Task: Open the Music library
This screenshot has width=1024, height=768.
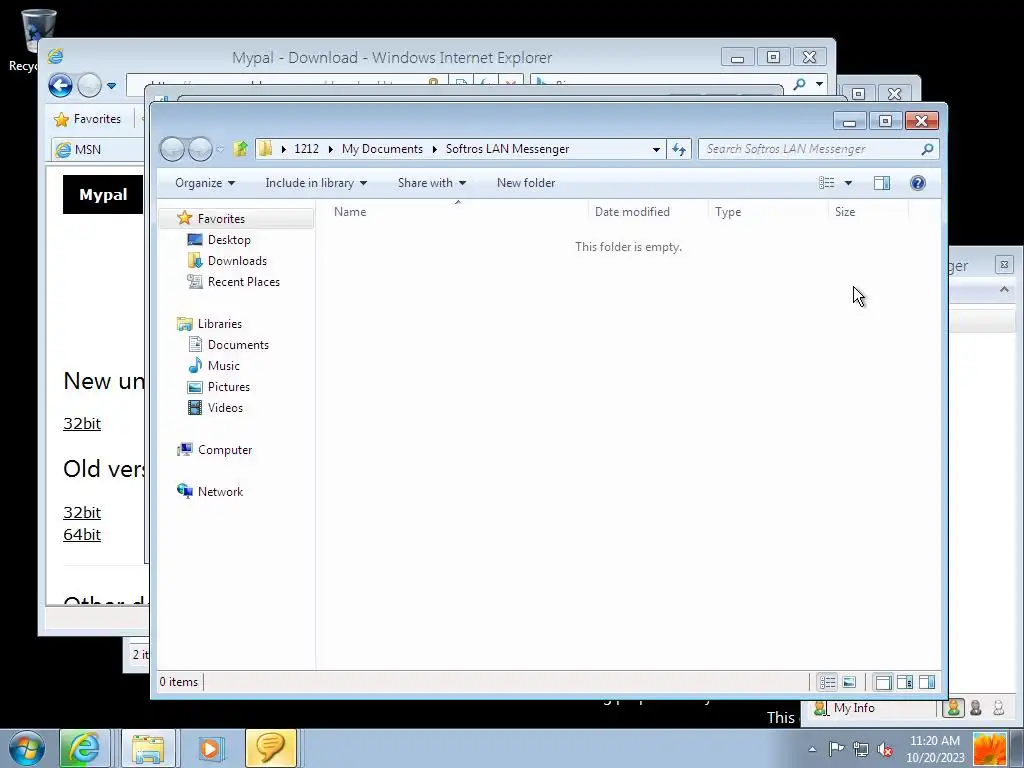Action: tap(223, 366)
